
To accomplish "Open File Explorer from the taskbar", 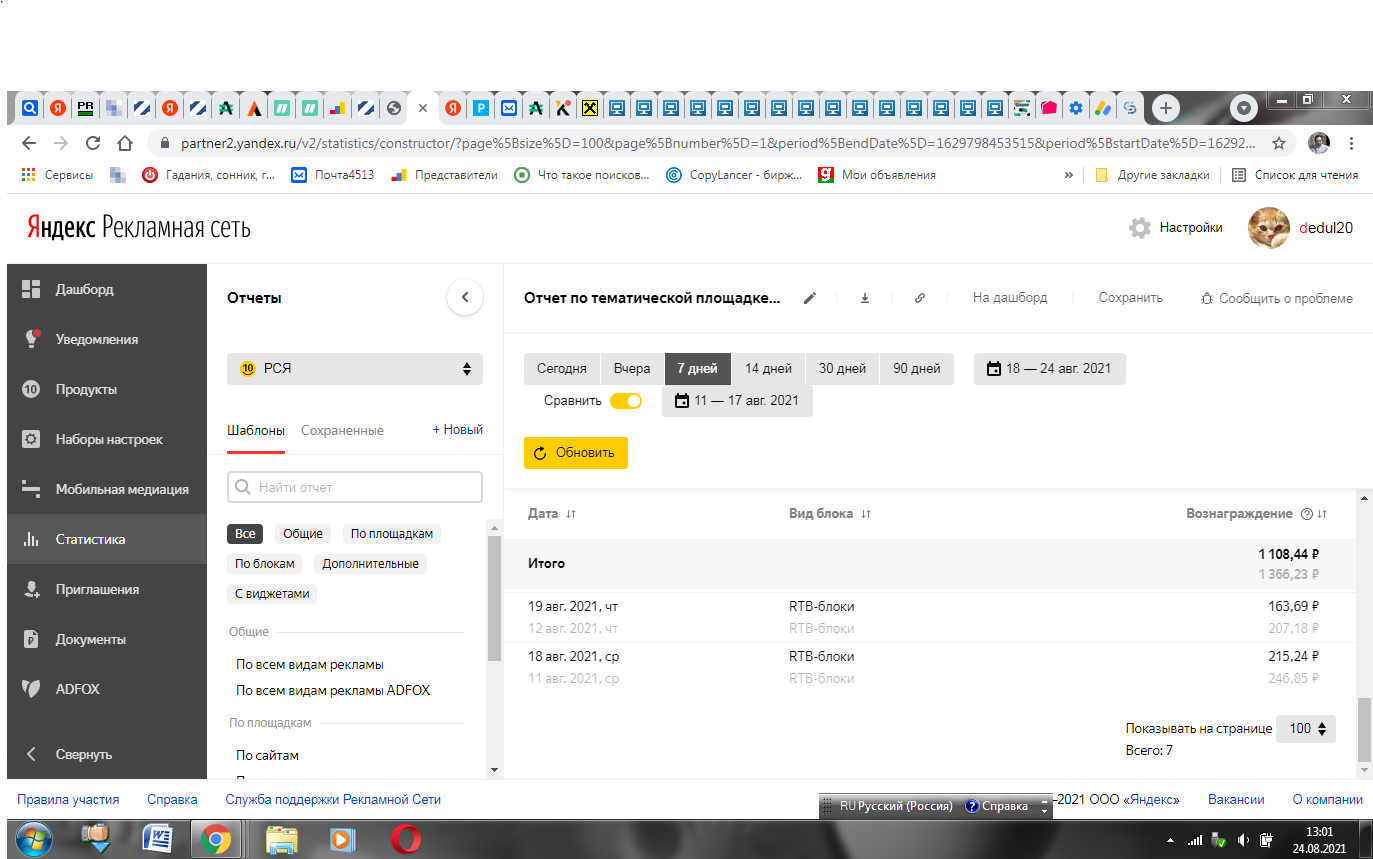I will click(282, 838).
